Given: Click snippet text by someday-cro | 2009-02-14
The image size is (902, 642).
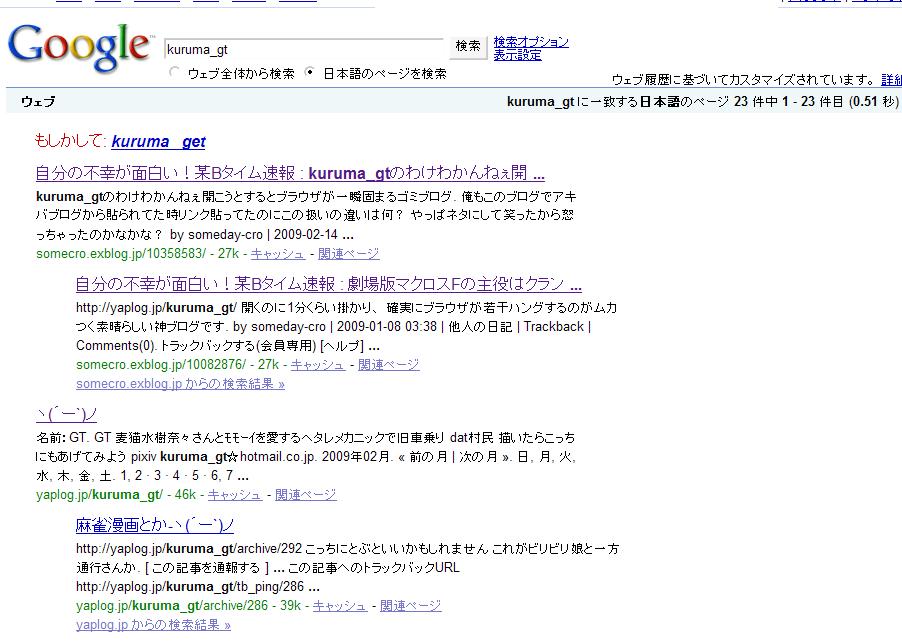Looking at the screenshot, I should click(x=254, y=235).
